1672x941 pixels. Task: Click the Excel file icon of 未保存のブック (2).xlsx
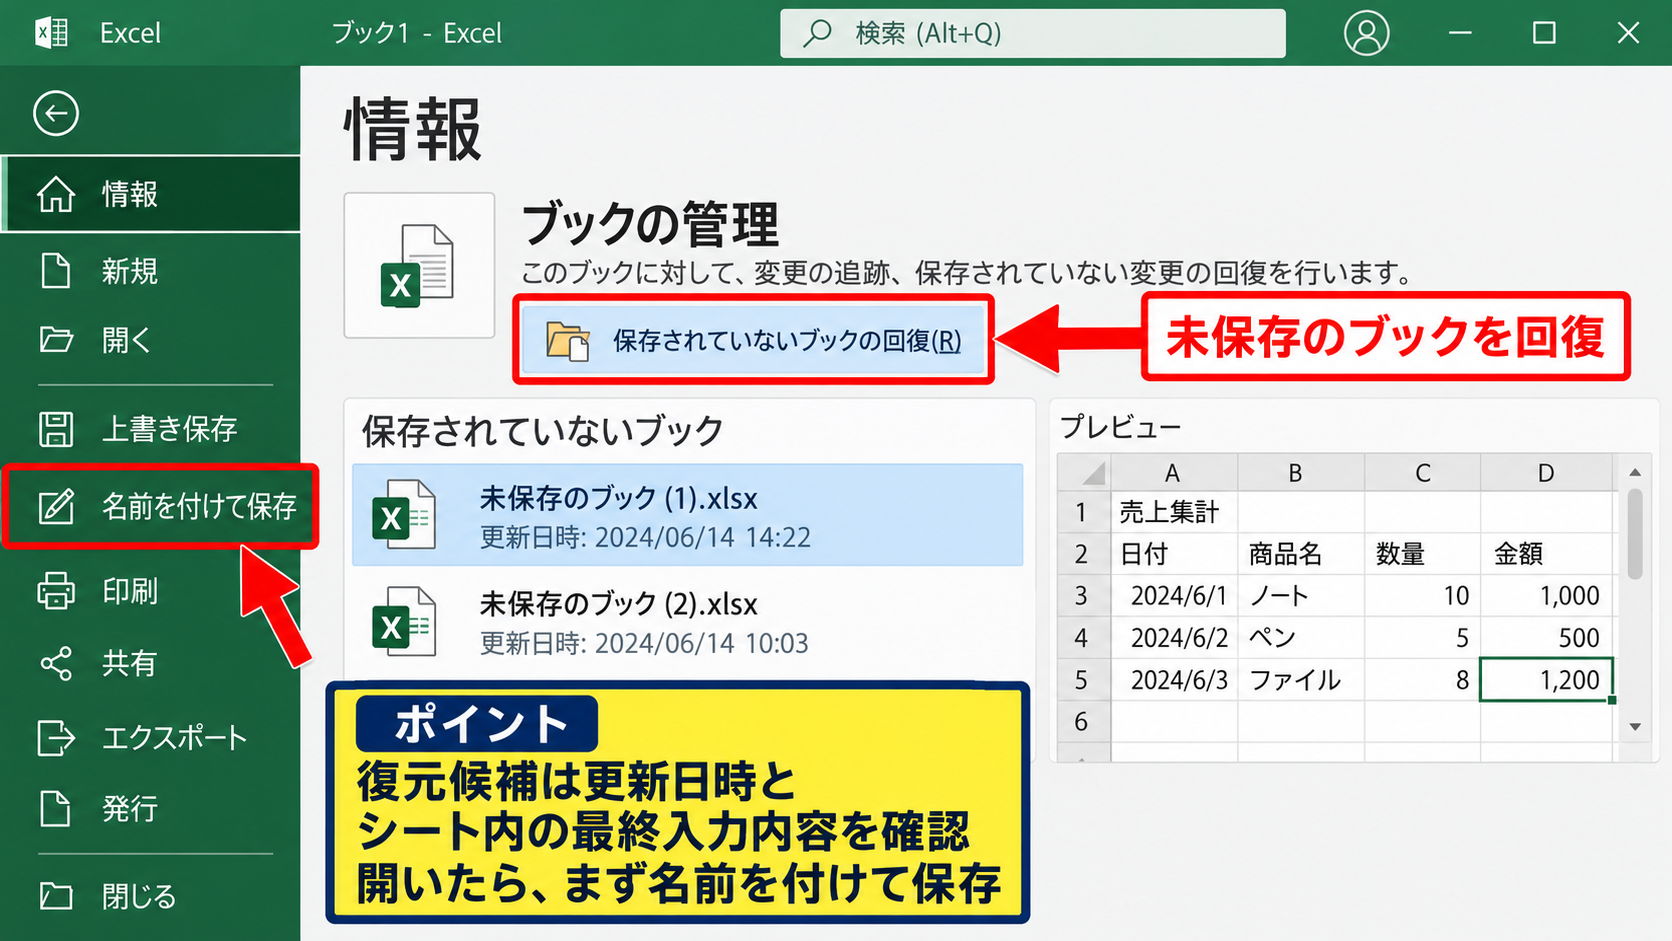click(x=404, y=621)
